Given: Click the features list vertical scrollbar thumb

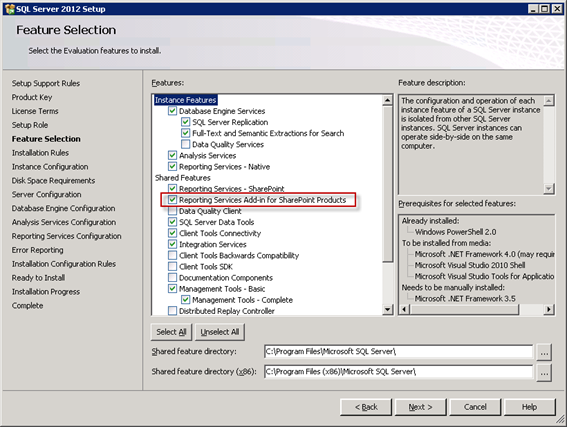Looking at the screenshot, I should [x=387, y=184].
